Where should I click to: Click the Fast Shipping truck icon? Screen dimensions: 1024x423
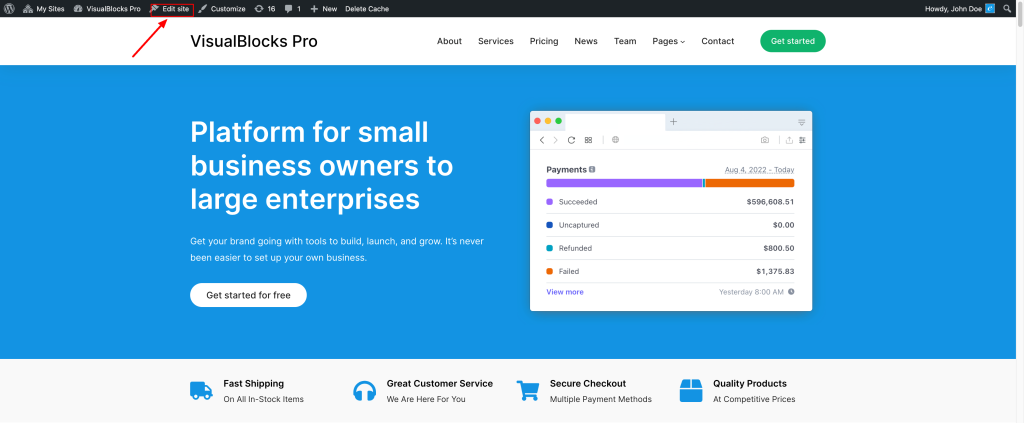tap(201, 390)
